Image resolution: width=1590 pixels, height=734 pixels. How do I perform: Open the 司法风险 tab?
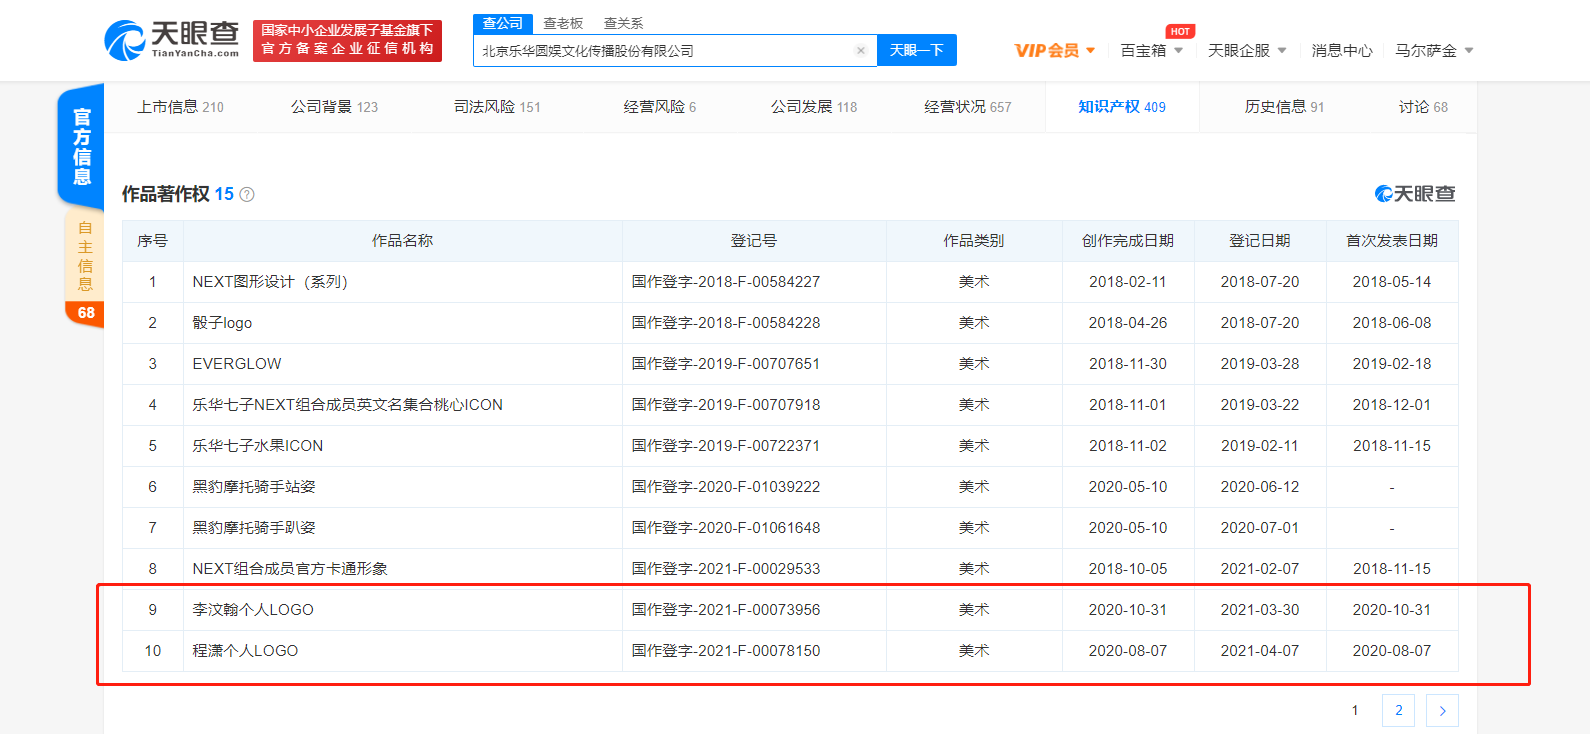[497, 107]
